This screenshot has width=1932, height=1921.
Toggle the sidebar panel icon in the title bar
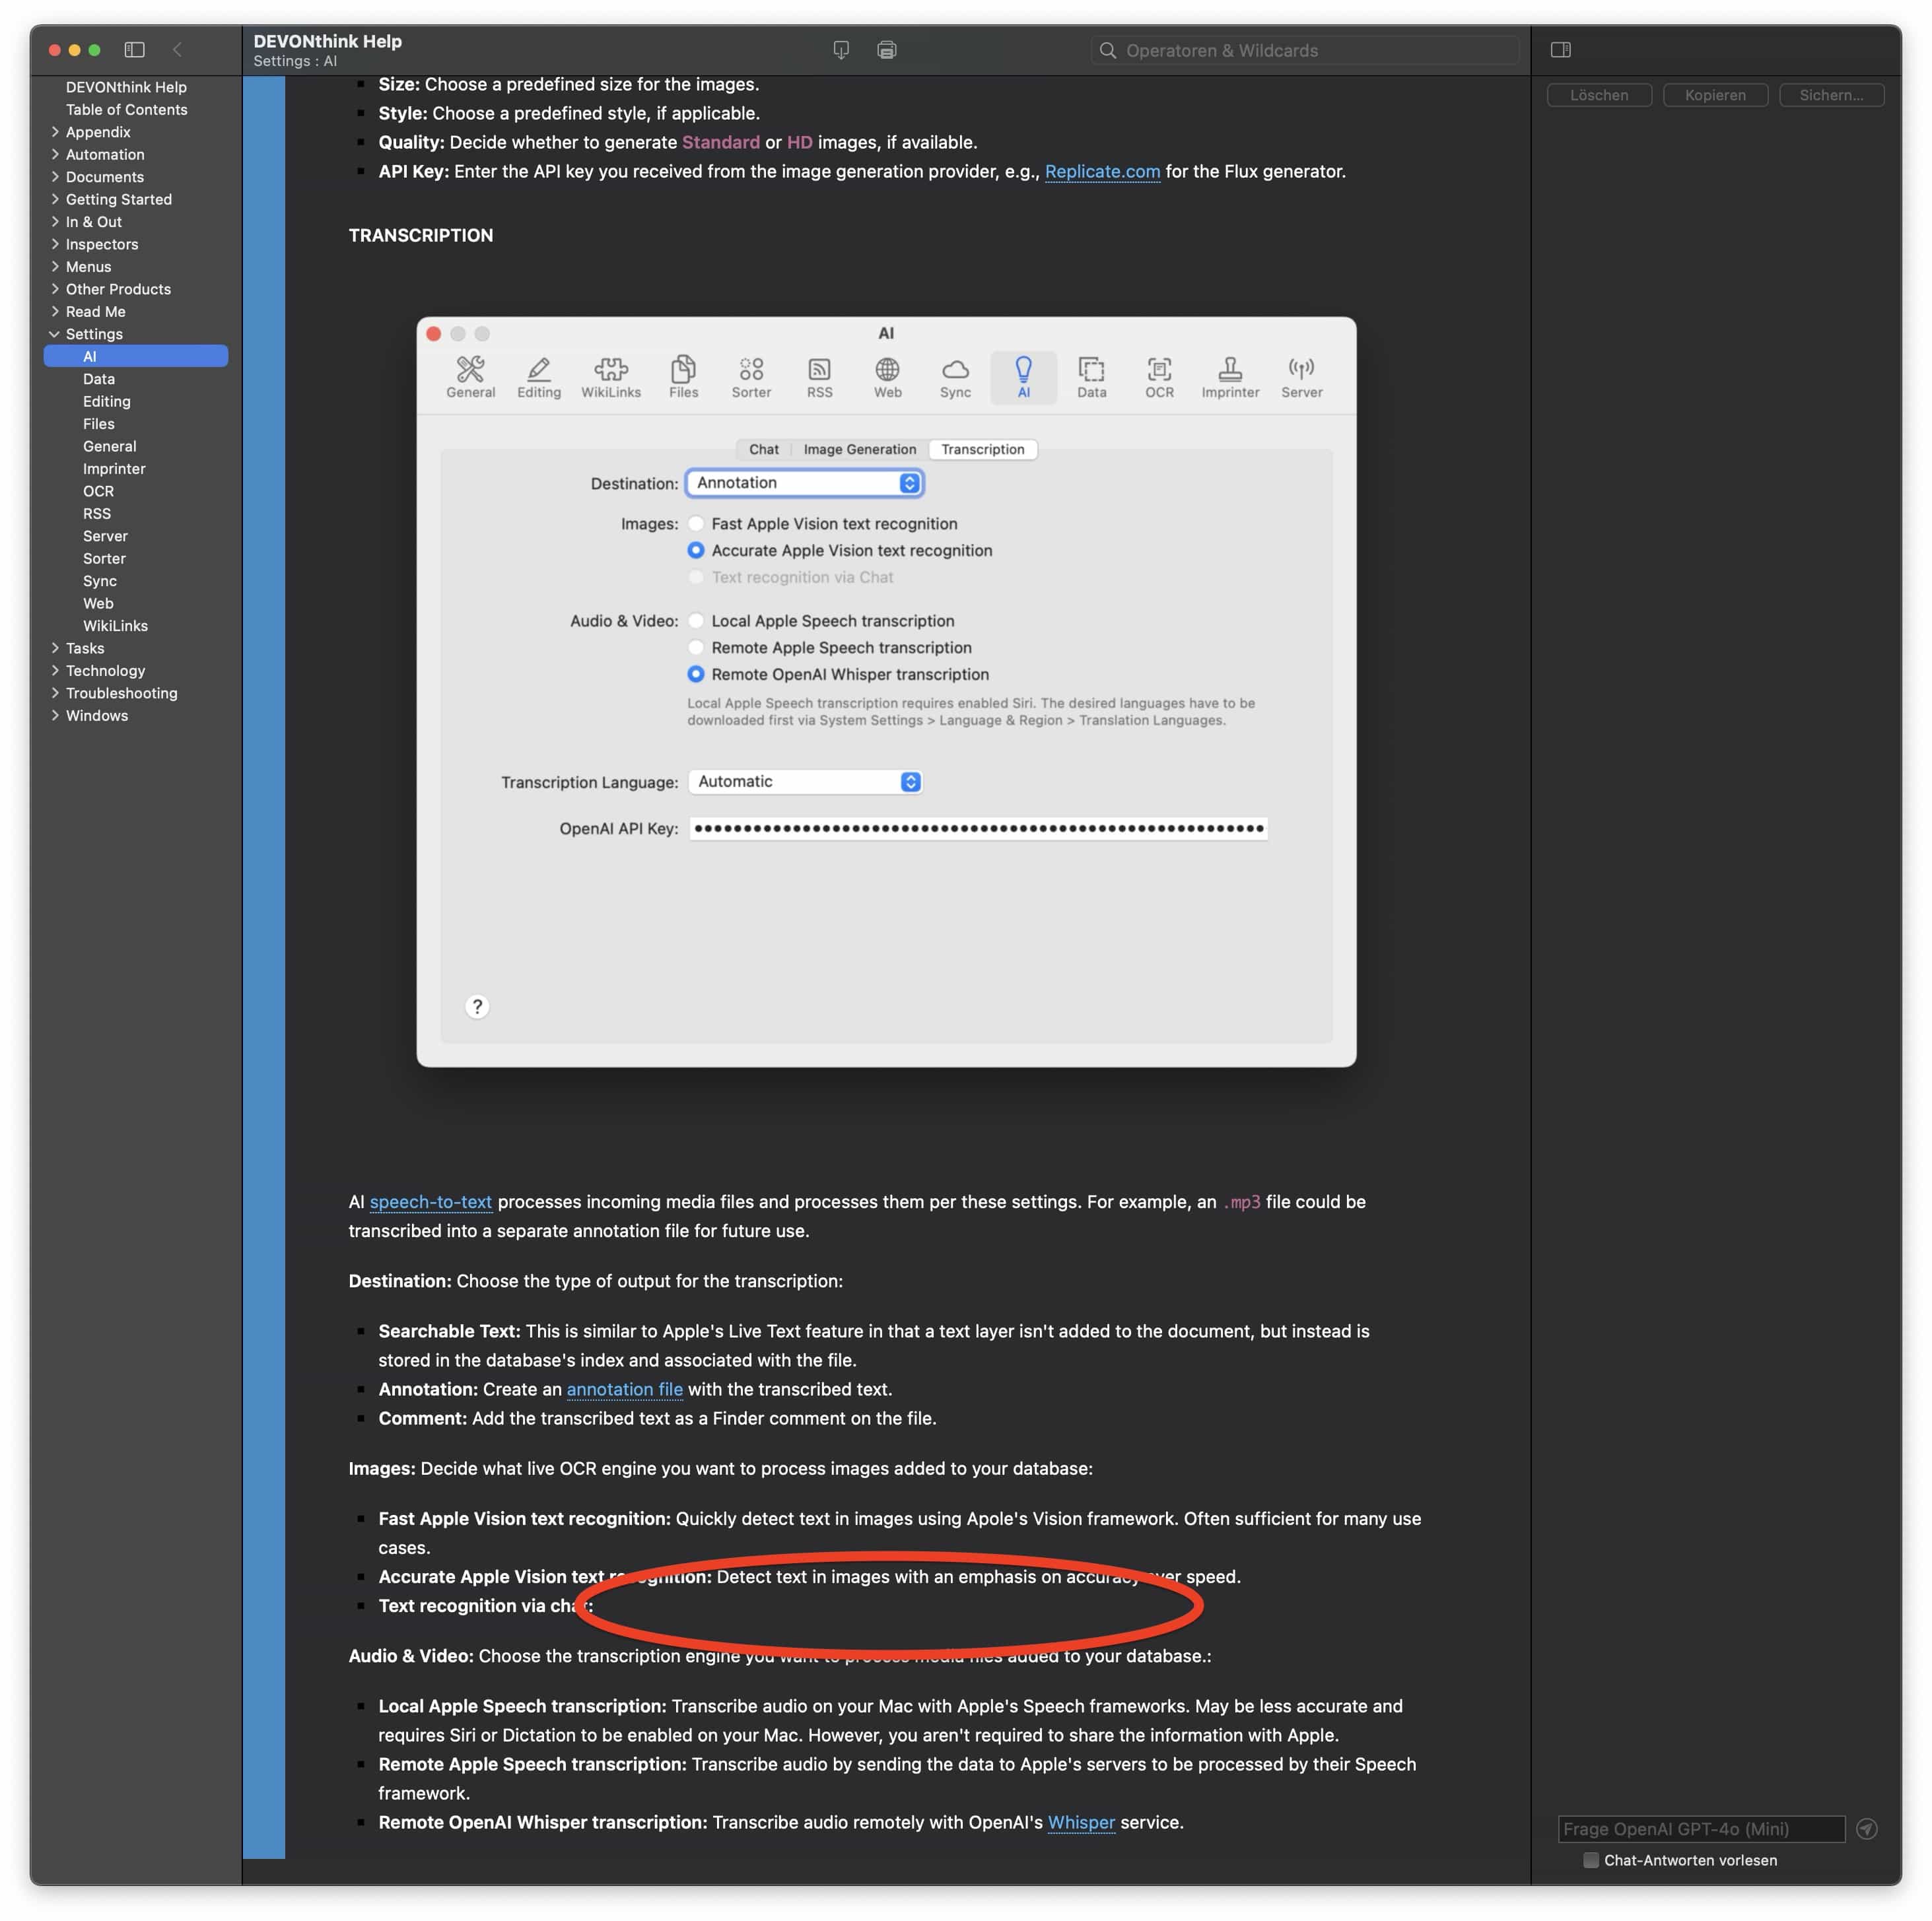coord(135,50)
